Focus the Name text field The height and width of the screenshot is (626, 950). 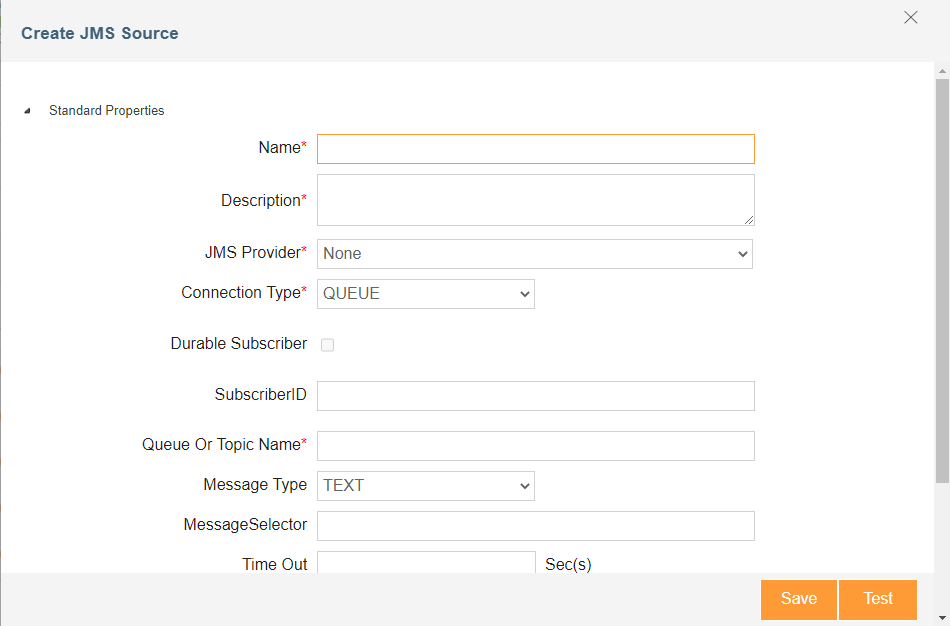[x=535, y=149]
